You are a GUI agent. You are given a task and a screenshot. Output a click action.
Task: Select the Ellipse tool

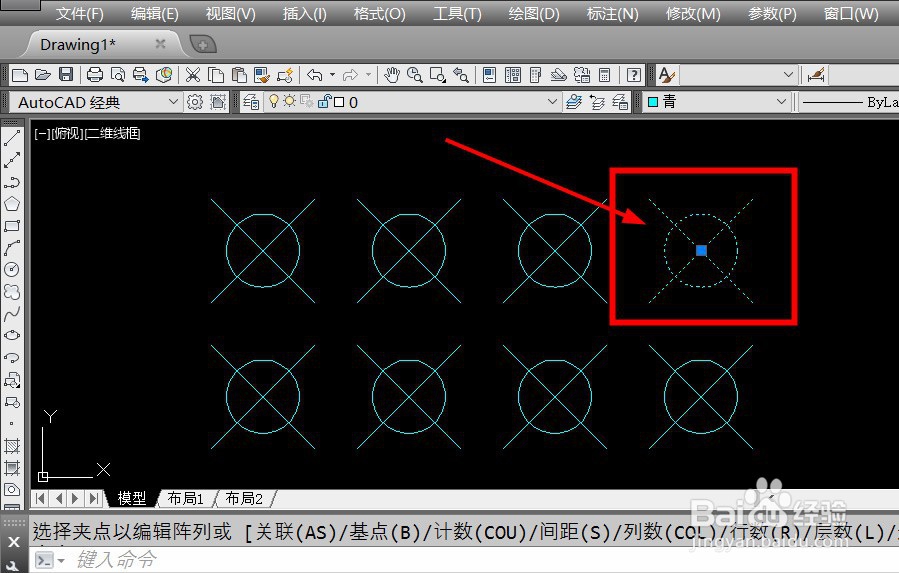[x=12, y=335]
